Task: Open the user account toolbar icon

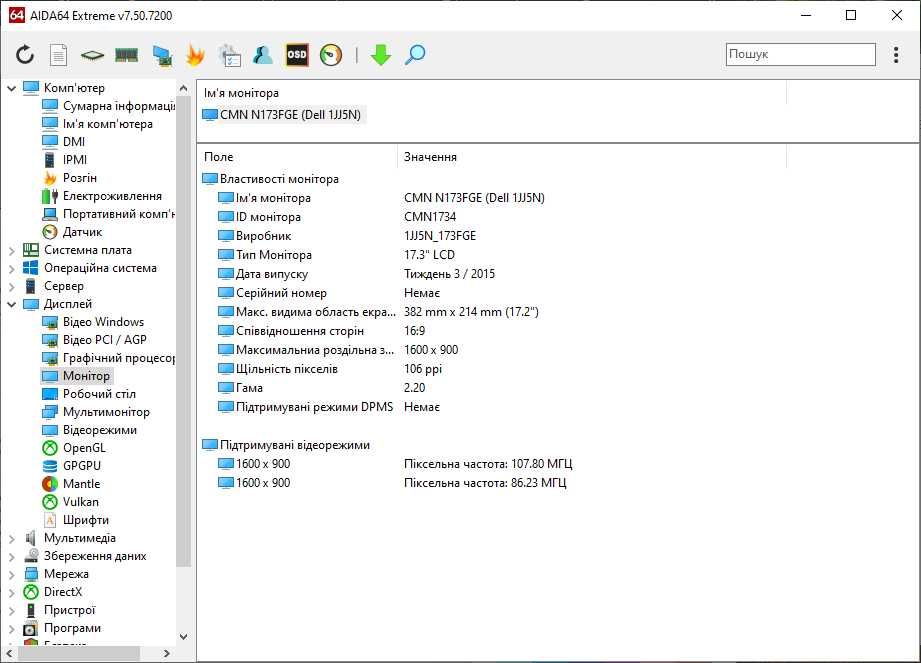Action: 263,55
